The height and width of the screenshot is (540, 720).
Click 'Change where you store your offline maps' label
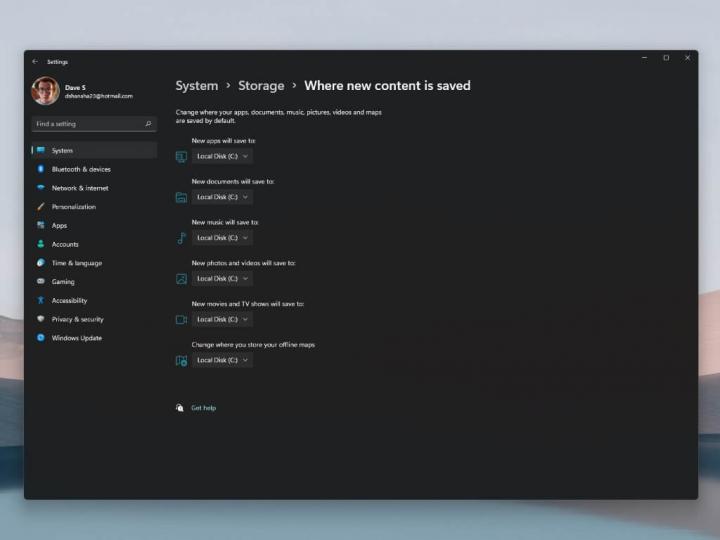click(x=253, y=345)
